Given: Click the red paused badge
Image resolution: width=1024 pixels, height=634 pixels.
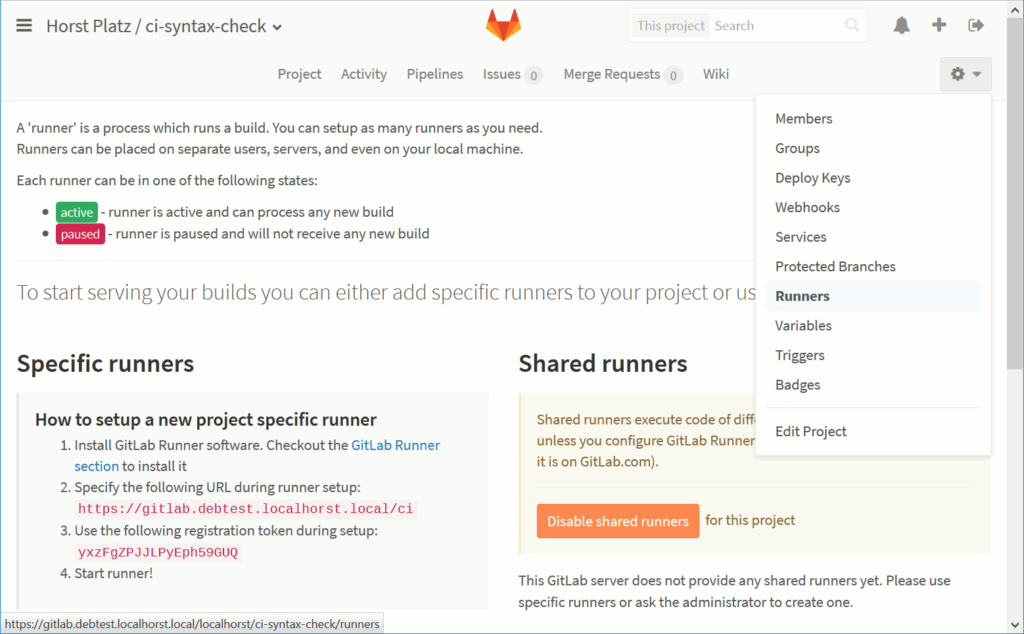Looking at the screenshot, I should pyautogui.click(x=80, y=234).
